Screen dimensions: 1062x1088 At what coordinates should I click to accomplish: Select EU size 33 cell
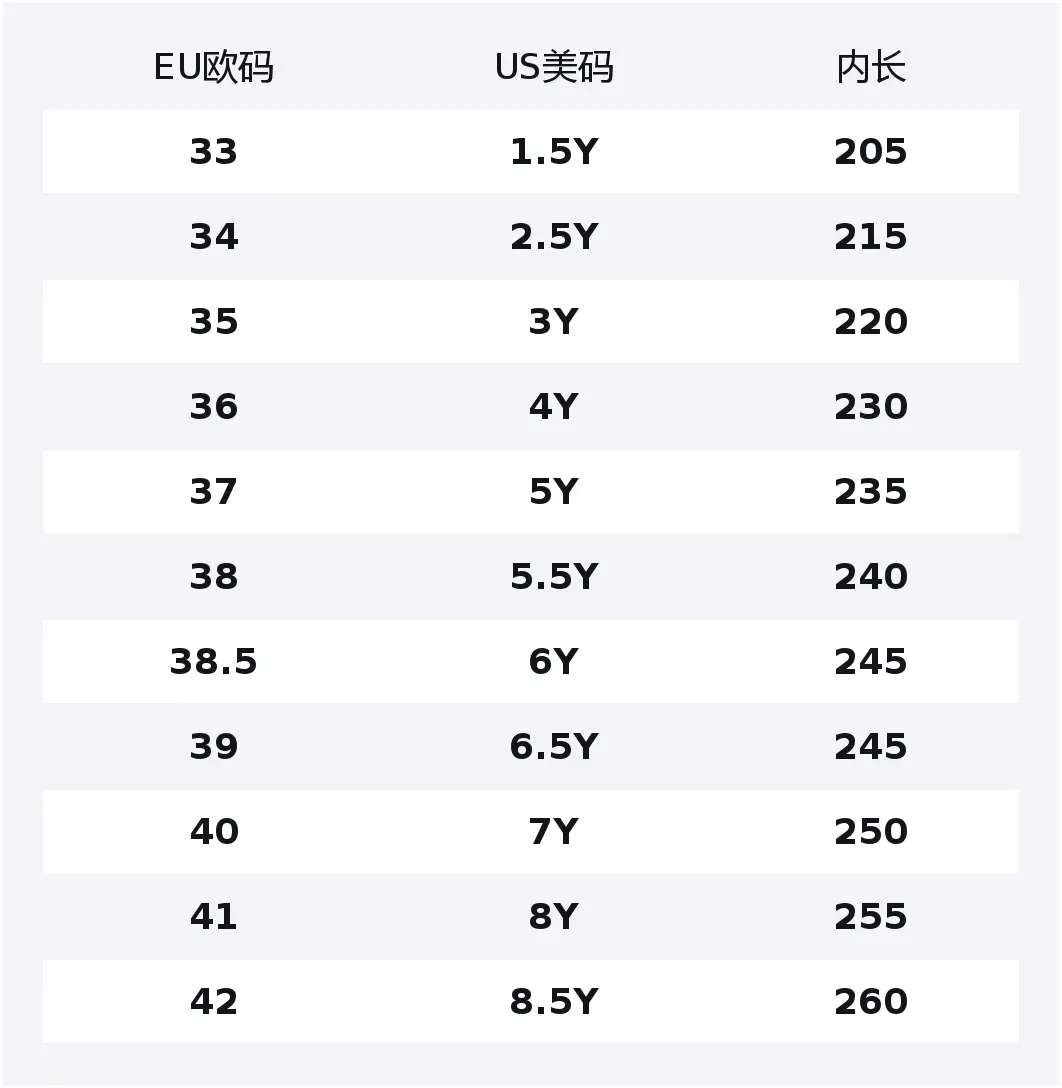[x=213, y=152]
